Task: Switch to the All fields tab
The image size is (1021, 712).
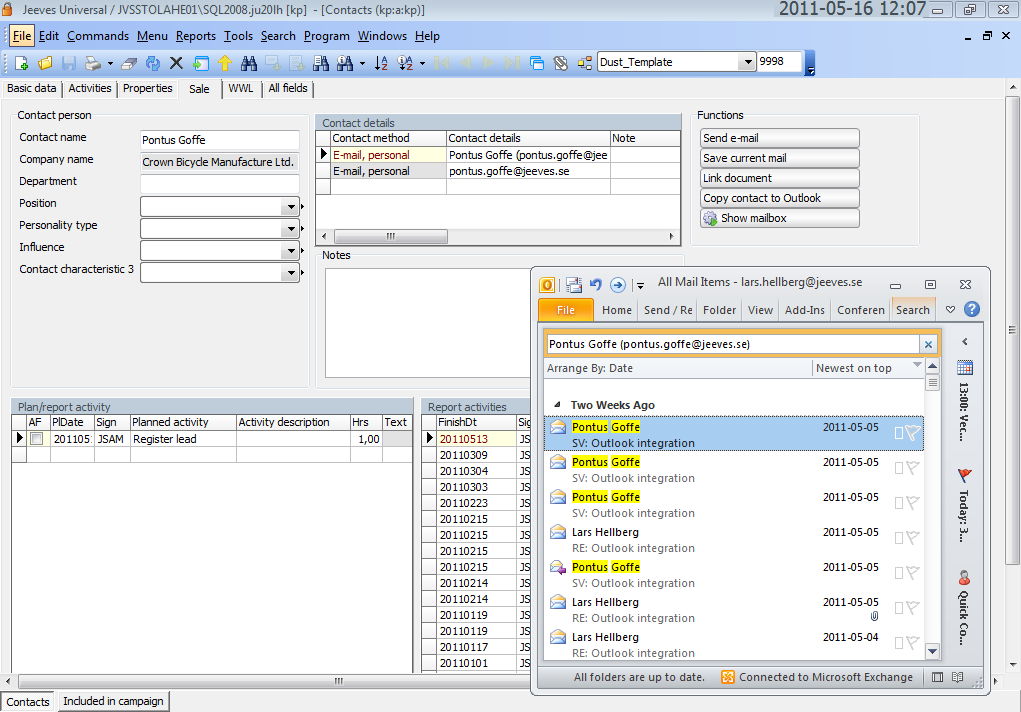Action: coord(288,89)
